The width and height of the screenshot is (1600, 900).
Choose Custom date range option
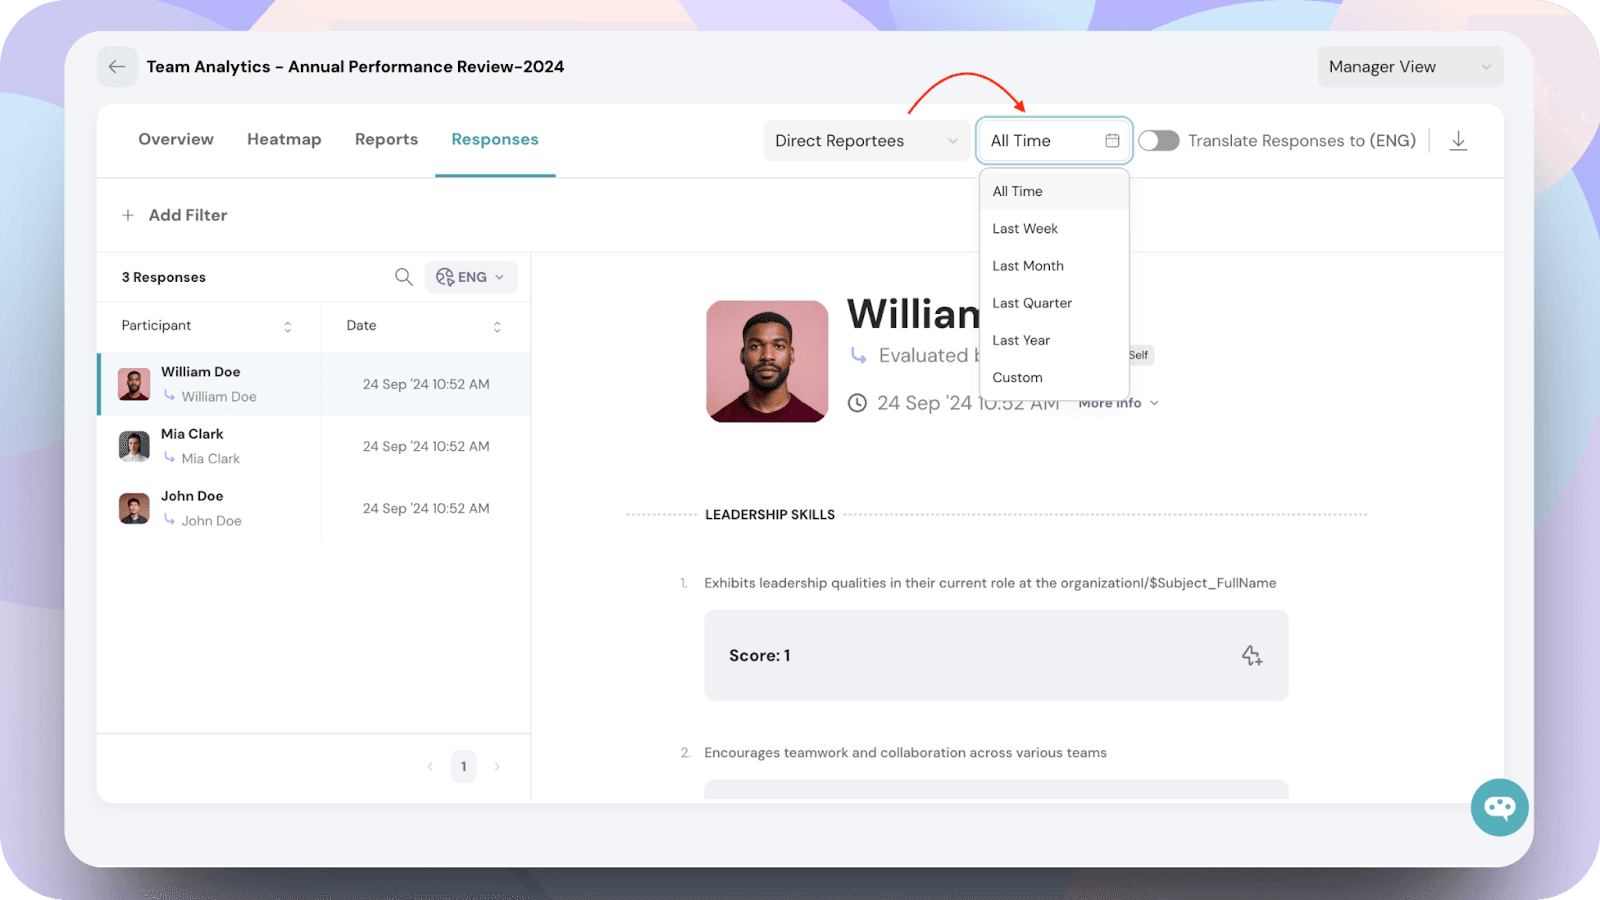pyautogui.click(x=1017, y=378)
